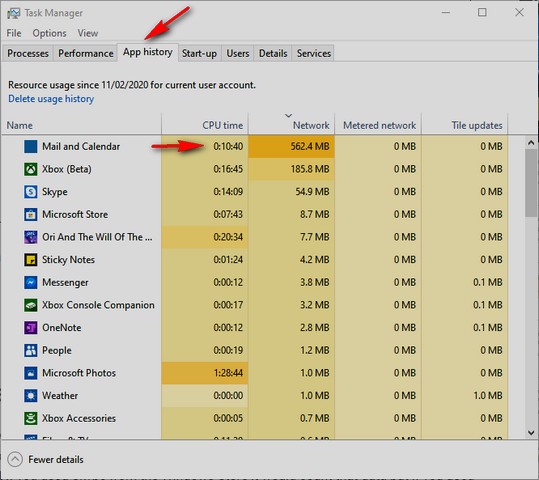Click the Fewer details label
This screenshot has height=480, width=539.
click(x=56, y=460)
